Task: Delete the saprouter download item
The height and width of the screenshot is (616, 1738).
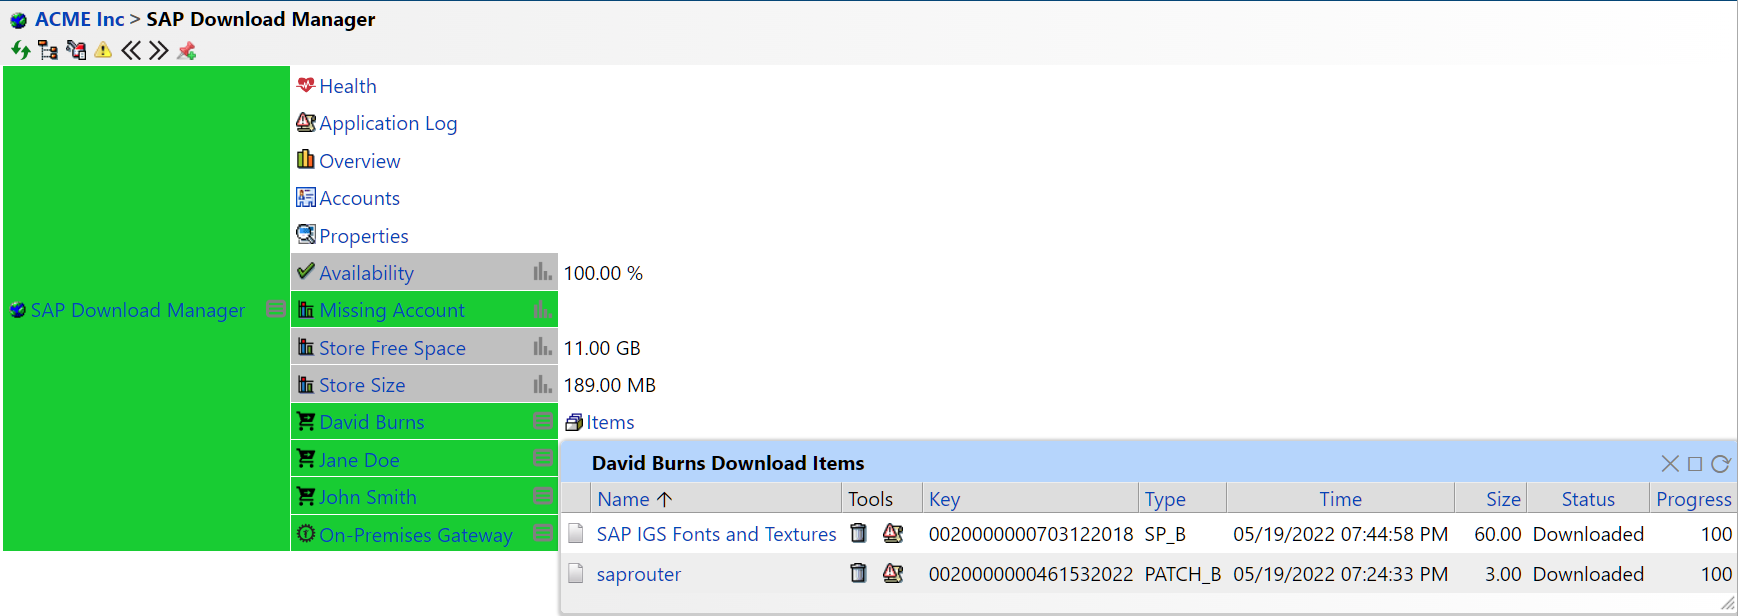Action: 858,574
